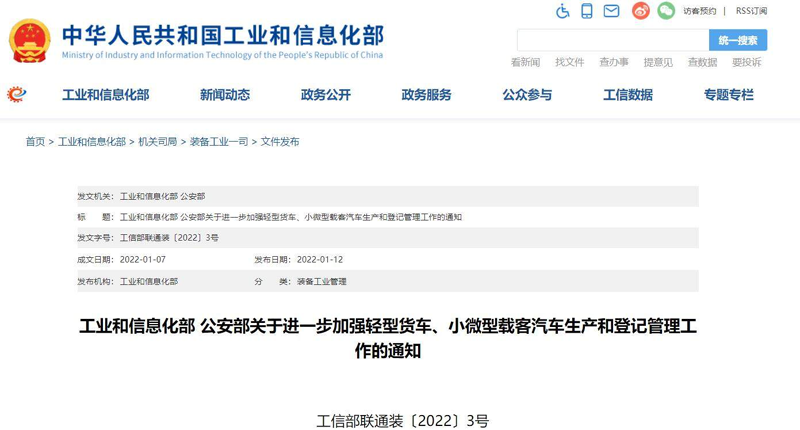The width and height of the screenshot is (800, 430).
Task: Select 要投诉 under search box
Action: pos(746,62)
